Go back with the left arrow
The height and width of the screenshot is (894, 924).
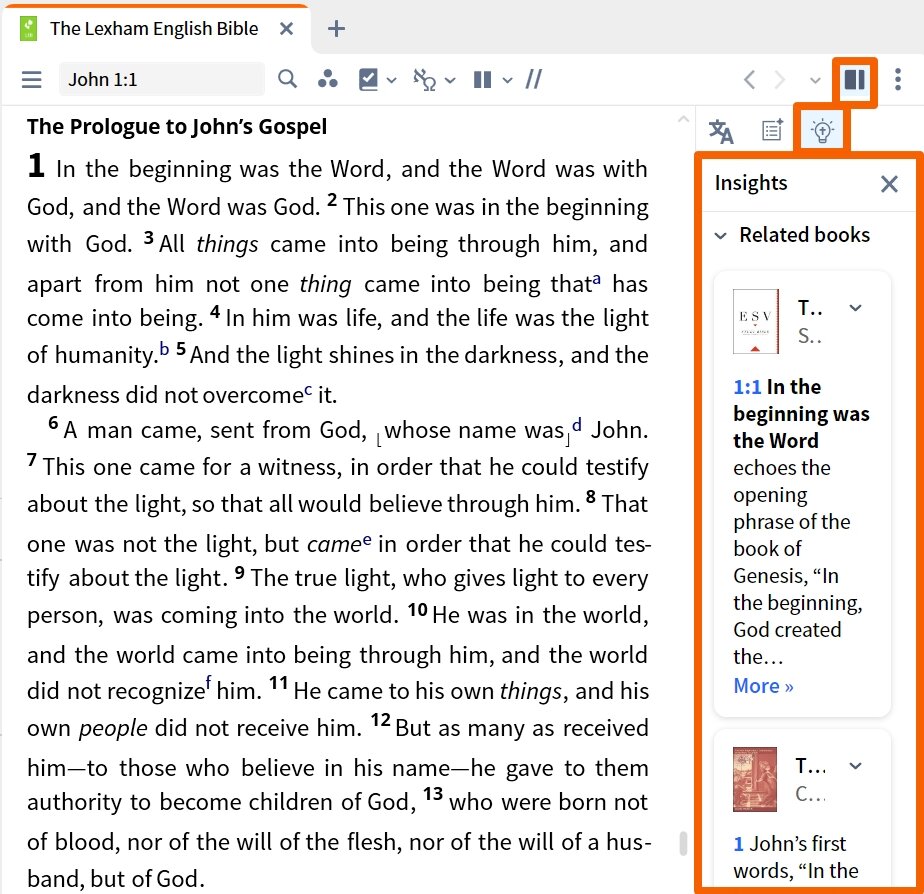tap(749, 79)
